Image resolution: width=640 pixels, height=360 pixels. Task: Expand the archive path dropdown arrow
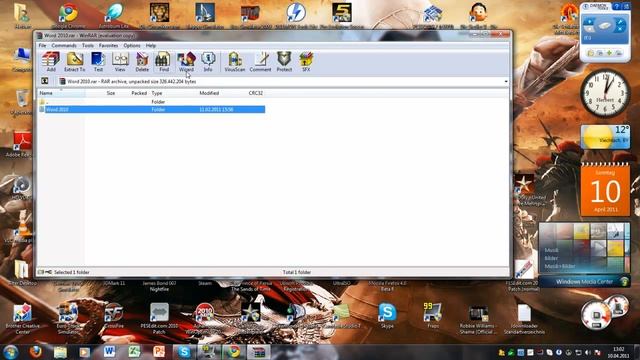click(506, 82)
